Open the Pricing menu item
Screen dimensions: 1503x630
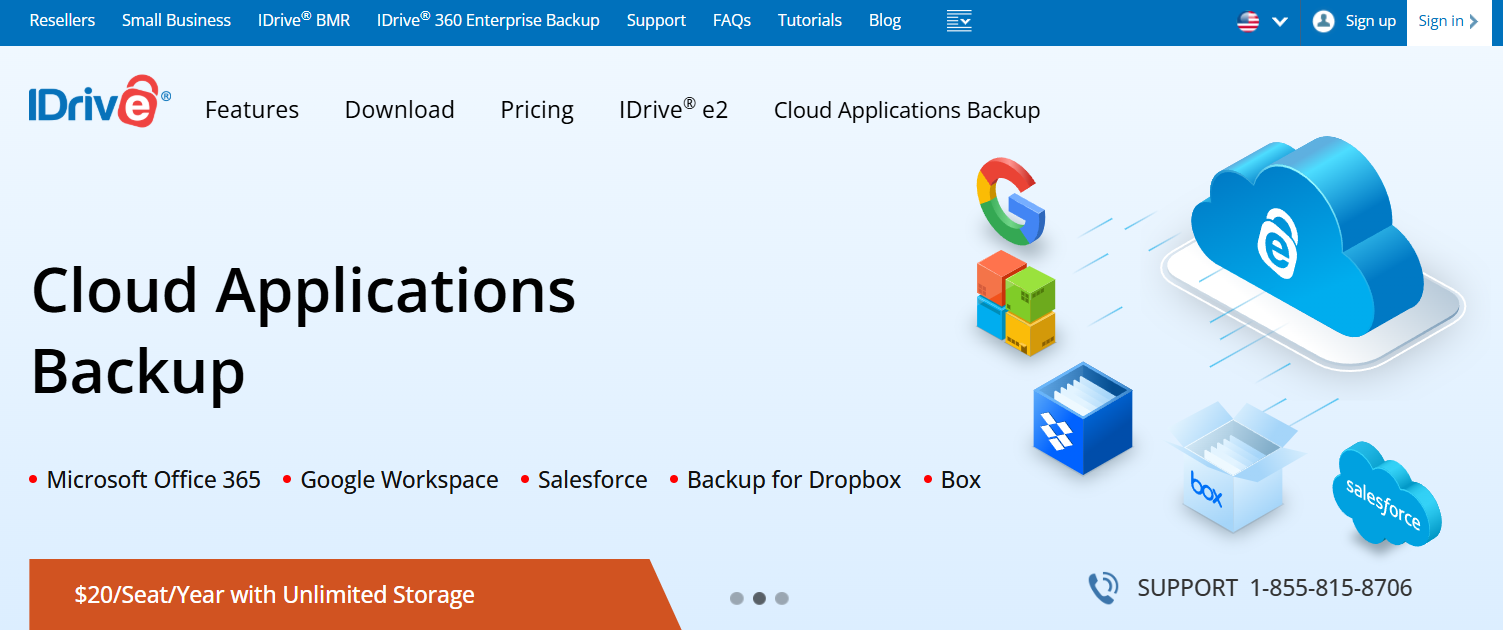point(537,110)
